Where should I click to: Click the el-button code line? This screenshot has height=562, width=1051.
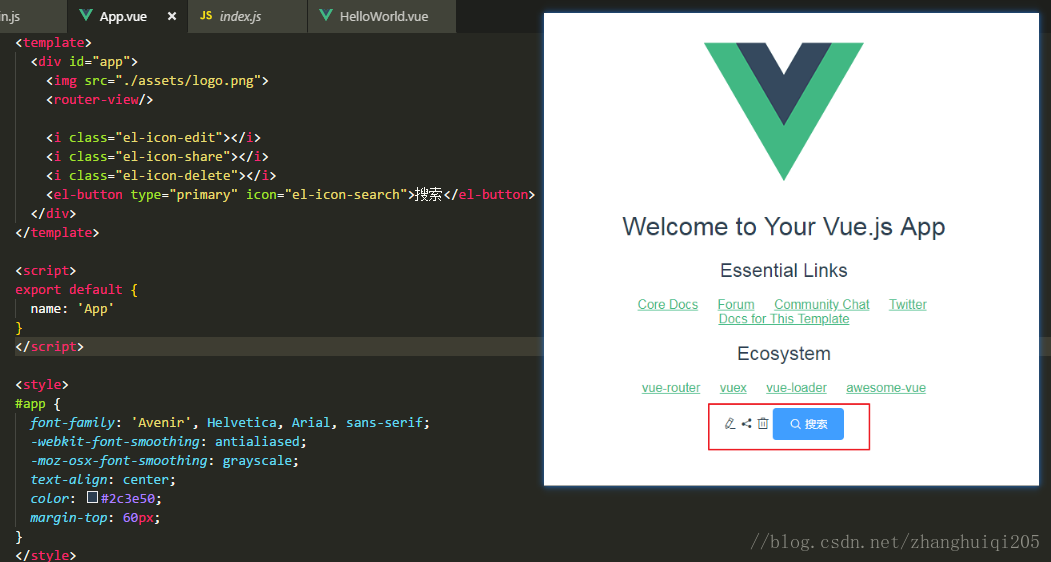290,194
